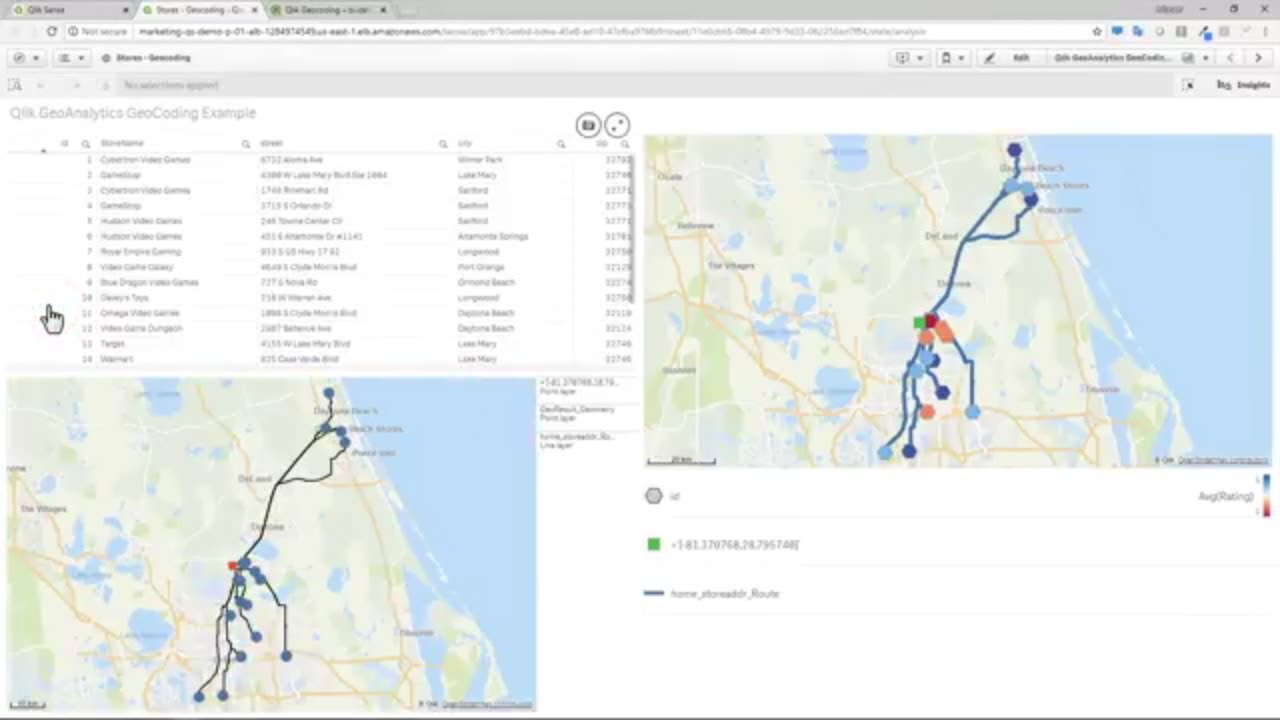Viewport: 1280px width, 720px height.
Task: Go to the next sheet arrow
Action: click(1258, 58)
